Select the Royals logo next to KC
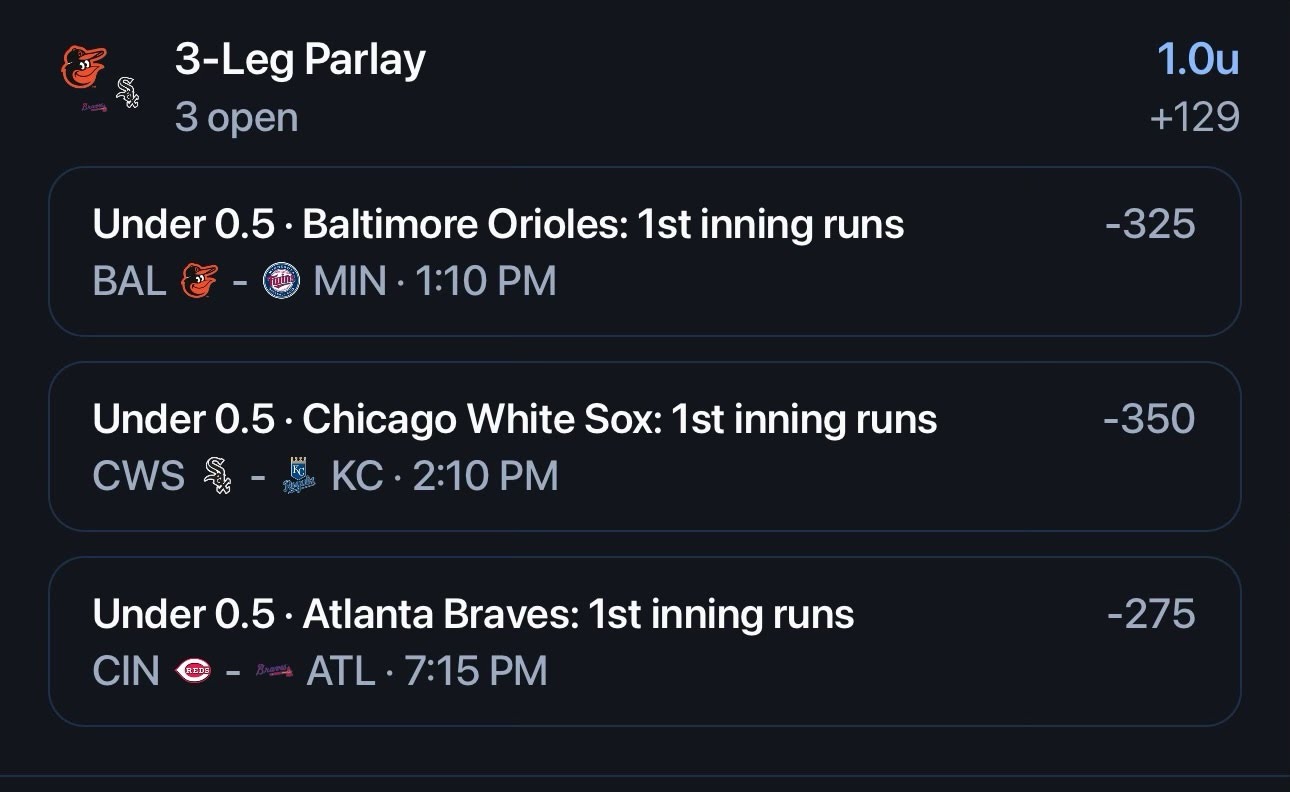 coord(298,475)
